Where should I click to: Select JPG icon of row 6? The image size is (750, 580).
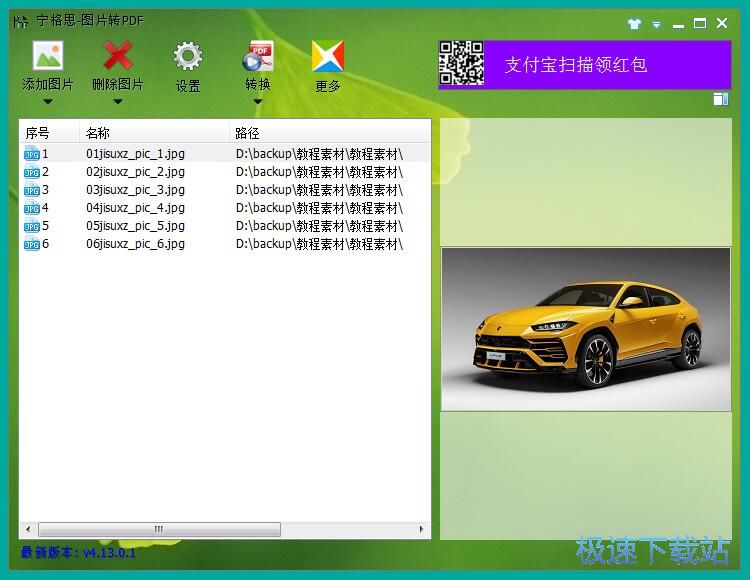[32, 244]
